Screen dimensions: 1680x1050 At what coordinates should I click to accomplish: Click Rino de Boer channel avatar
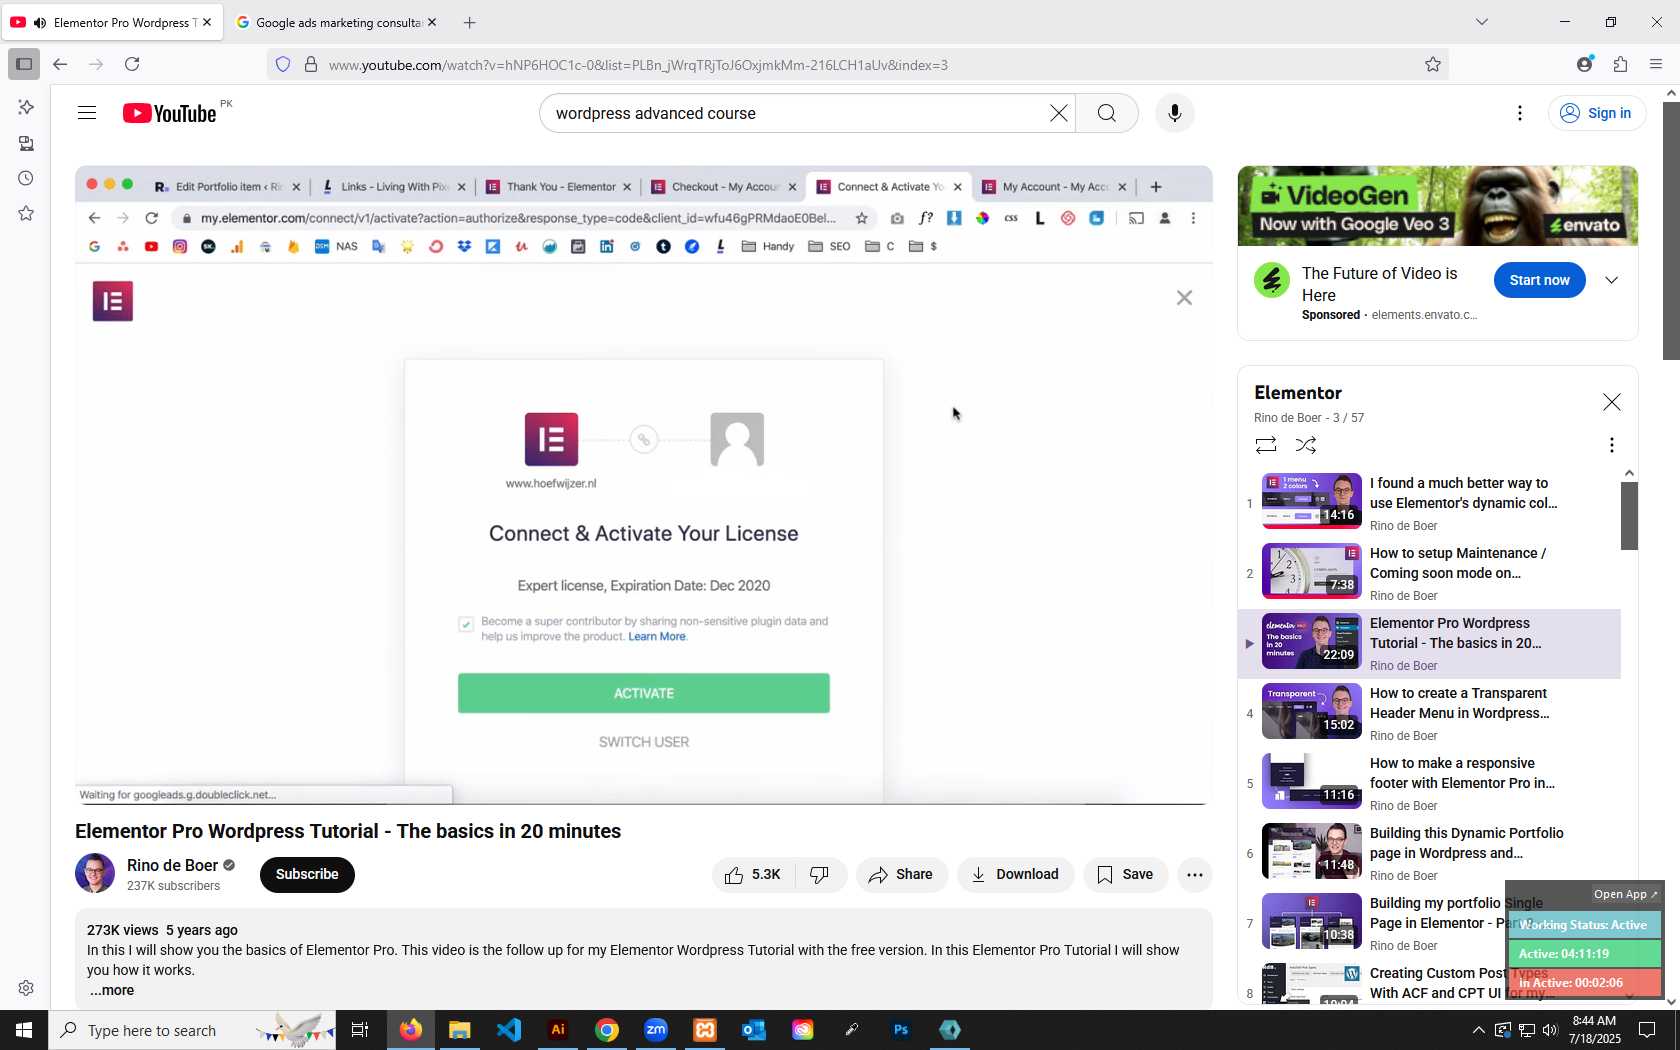click(95, 873)
